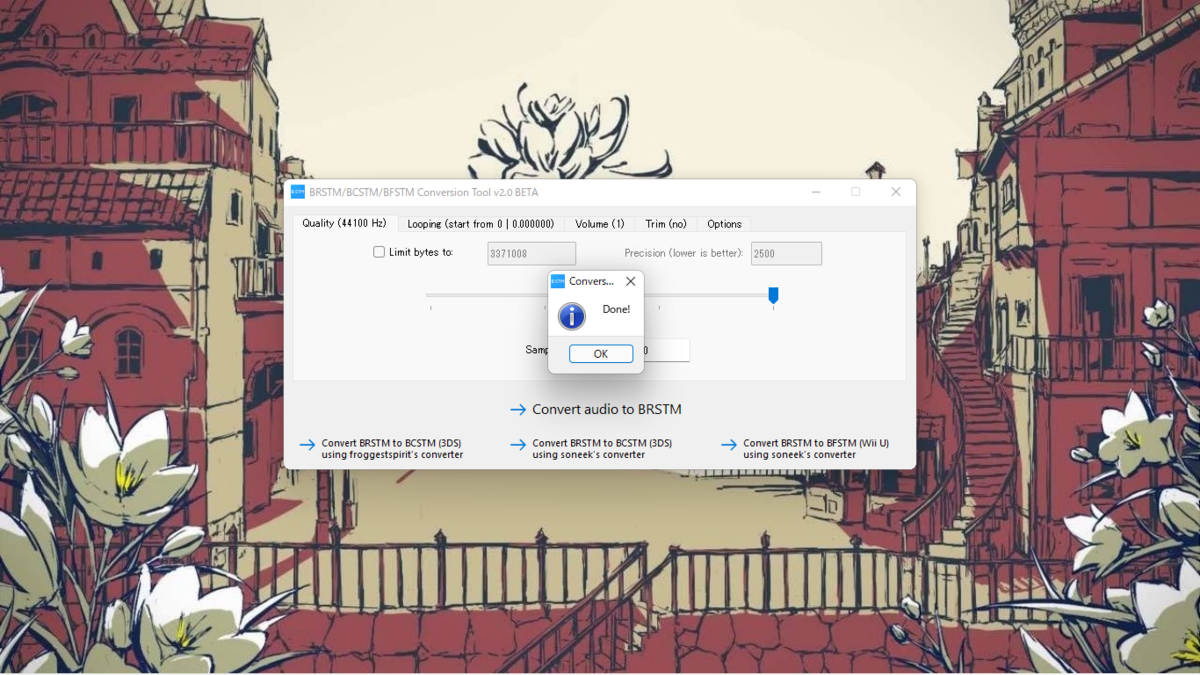The height and width of the screenshot is (675, 1200).
Task: Click the limit bytes field showing 3371008
Action: (x=531, y=253)
